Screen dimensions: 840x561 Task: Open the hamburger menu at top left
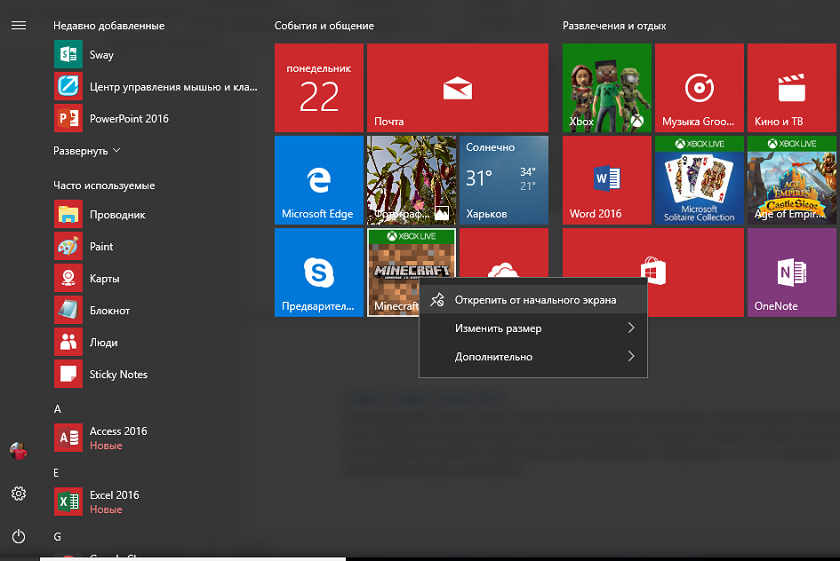[19, 25]
